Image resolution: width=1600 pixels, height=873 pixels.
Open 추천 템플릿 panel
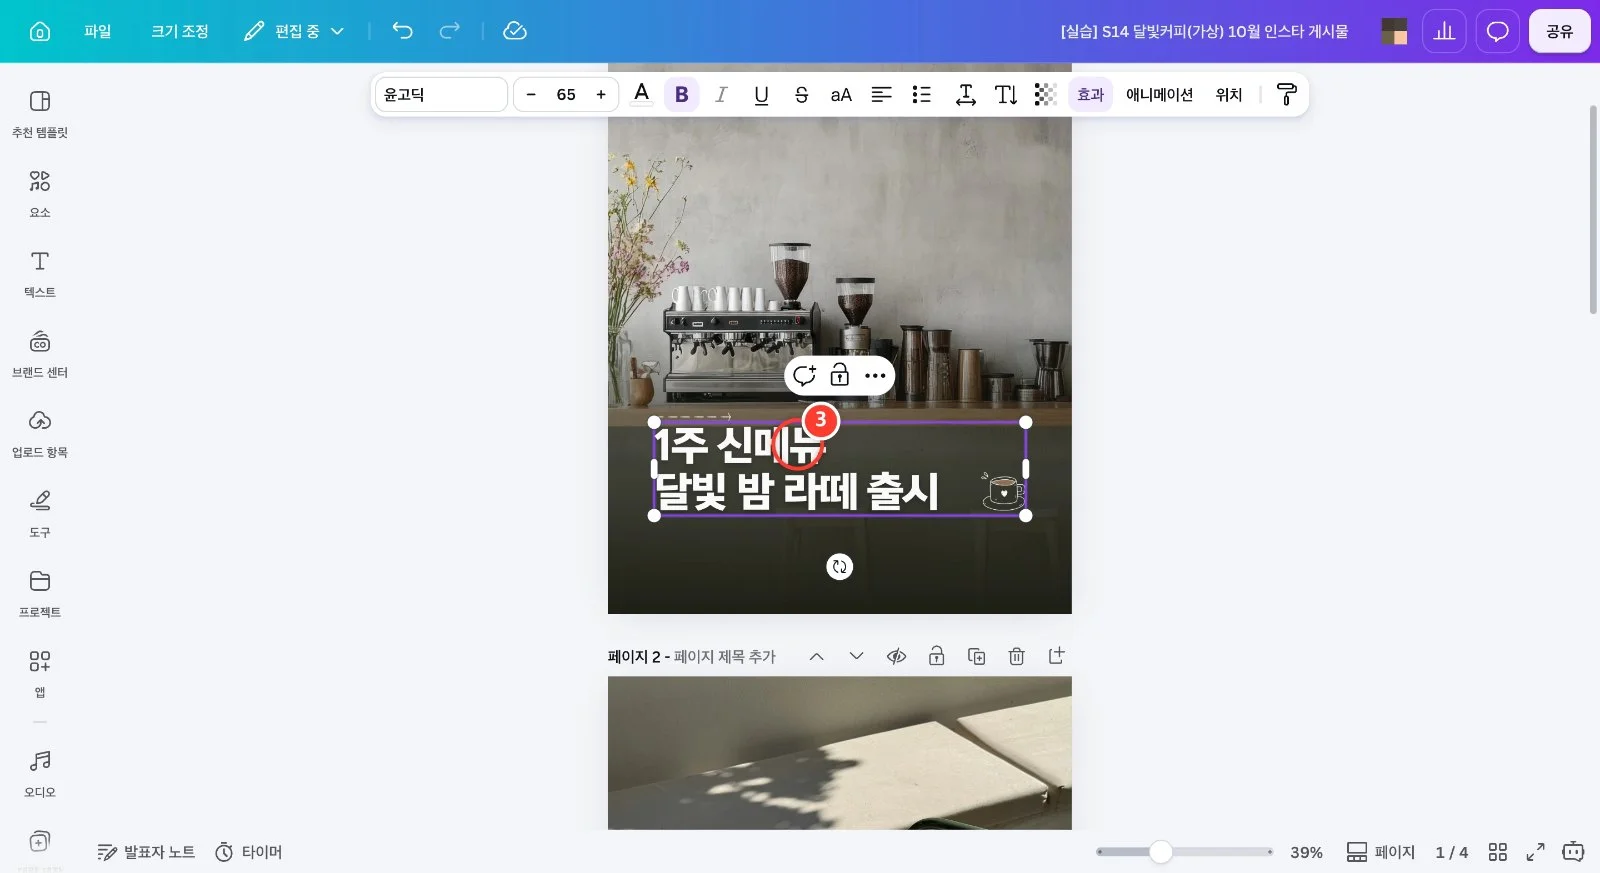(x=40, y=113)
